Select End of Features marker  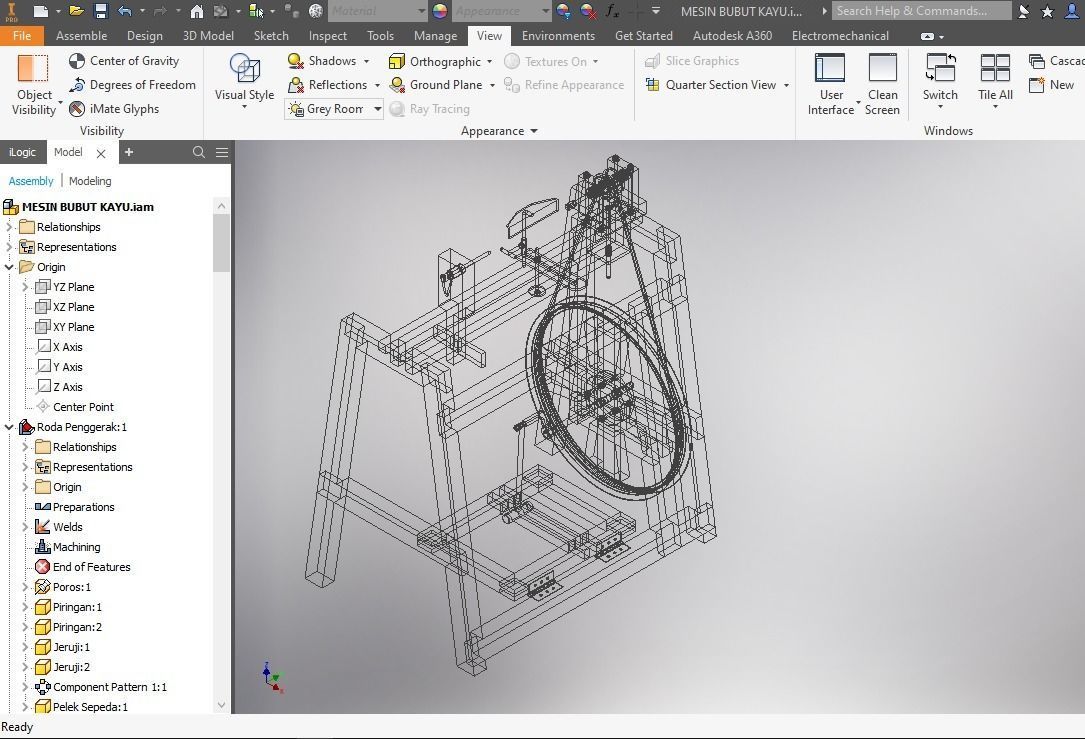tap(82, 567)
